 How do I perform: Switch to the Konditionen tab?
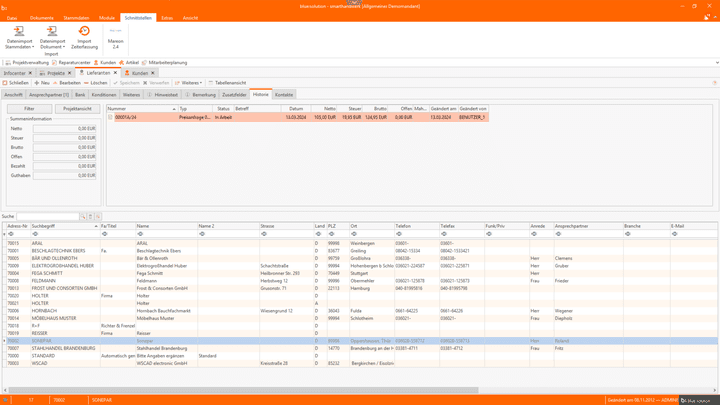(104, 95)
